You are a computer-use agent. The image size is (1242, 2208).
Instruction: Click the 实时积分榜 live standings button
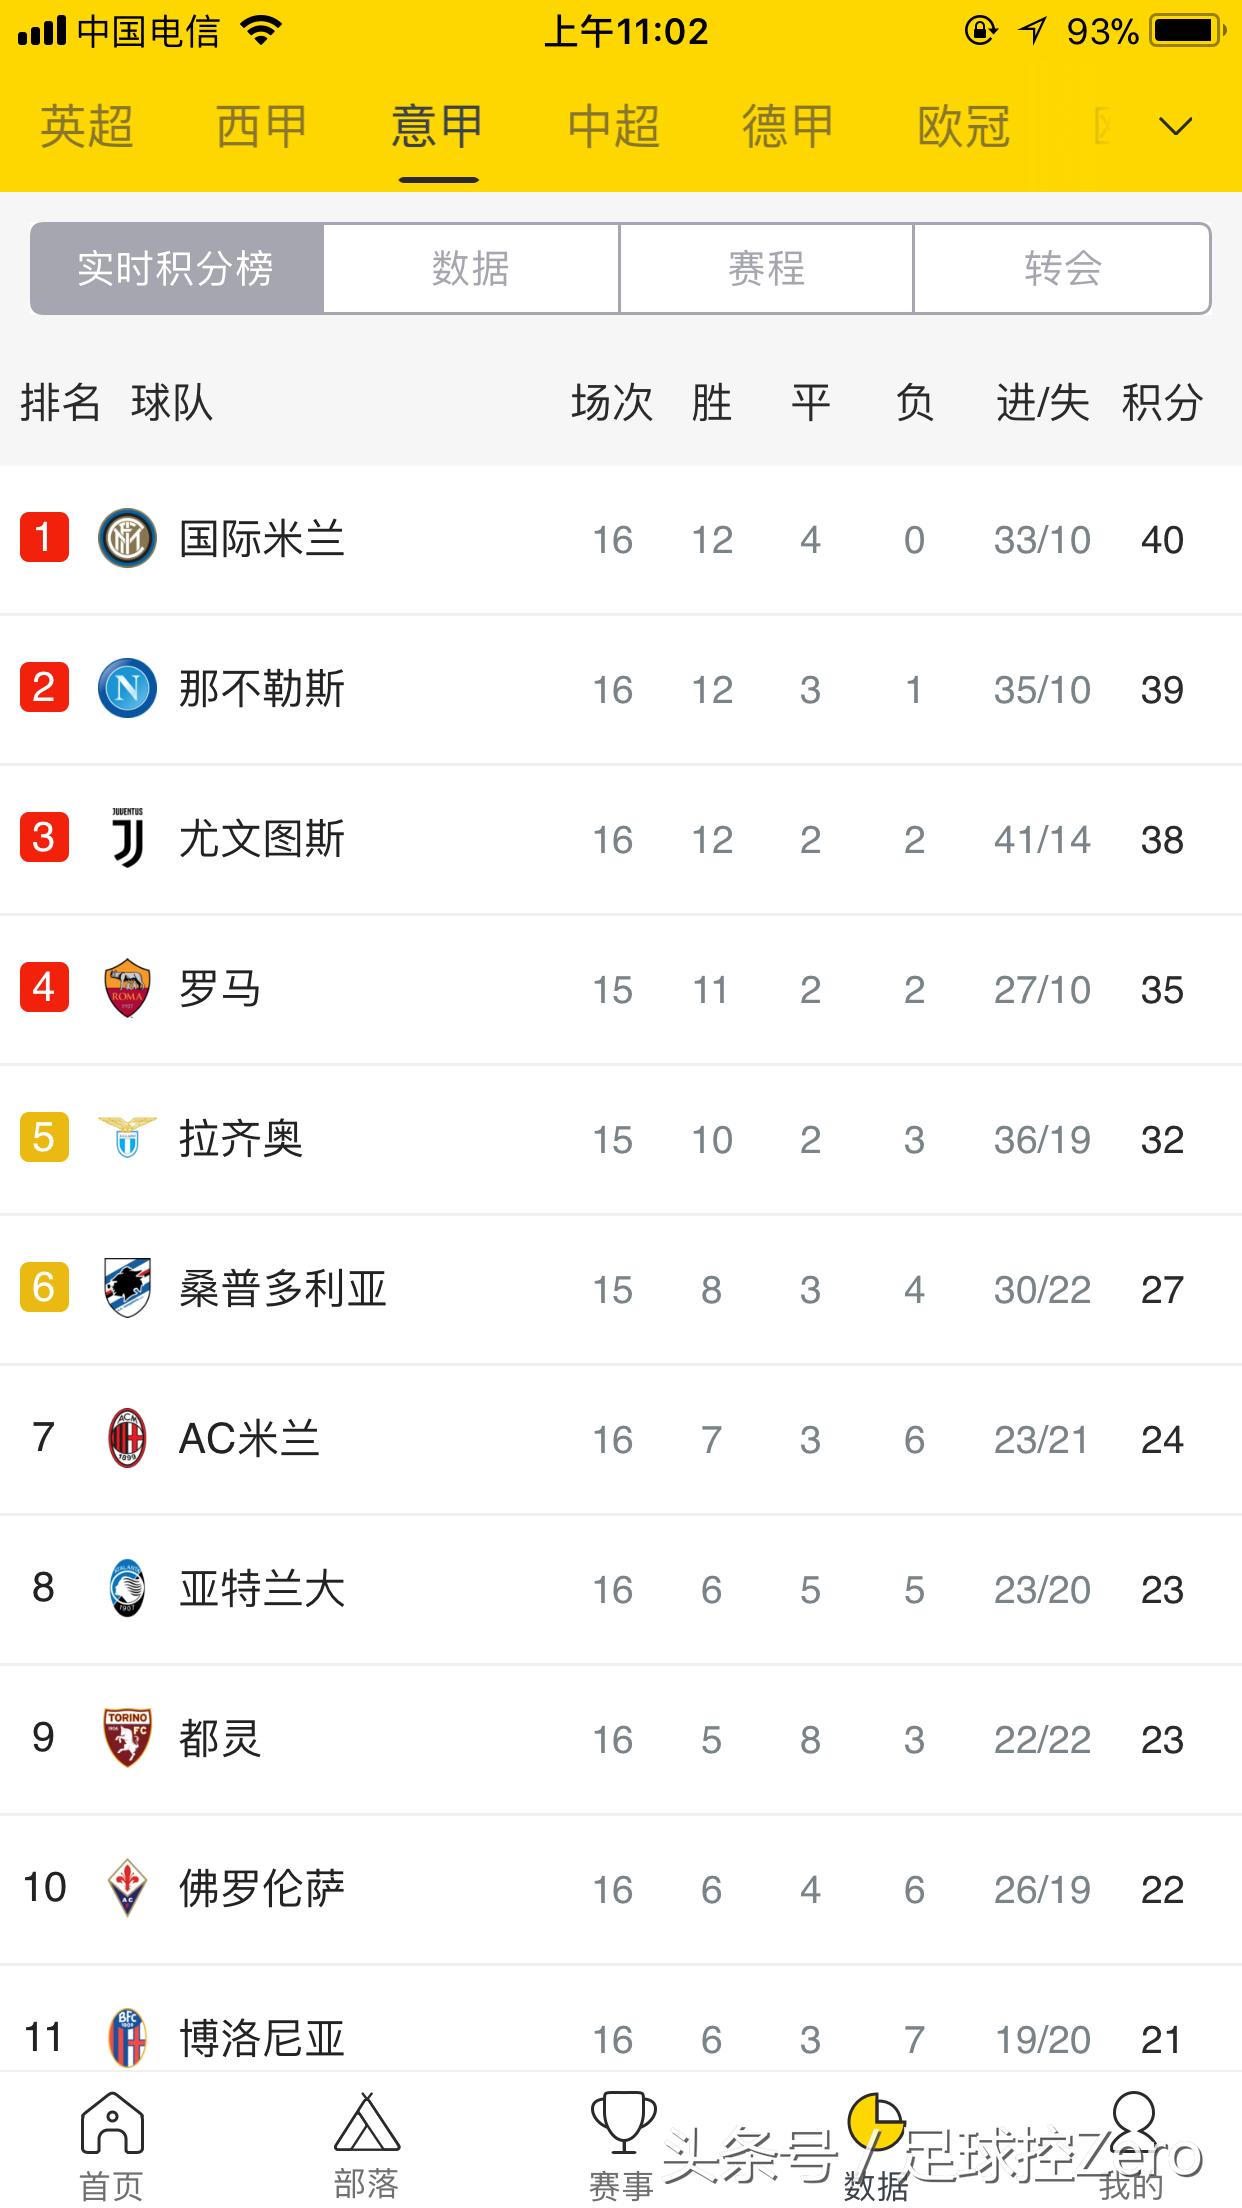point(177,267)
